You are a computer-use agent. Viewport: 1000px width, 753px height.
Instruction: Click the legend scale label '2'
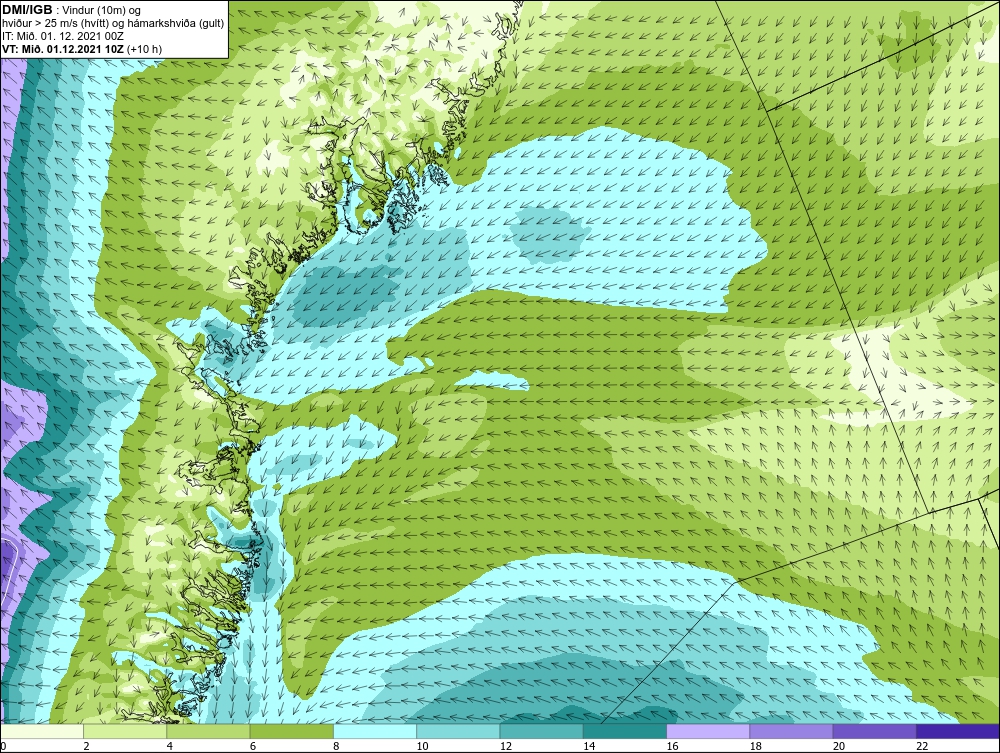(x=86, y=747)
